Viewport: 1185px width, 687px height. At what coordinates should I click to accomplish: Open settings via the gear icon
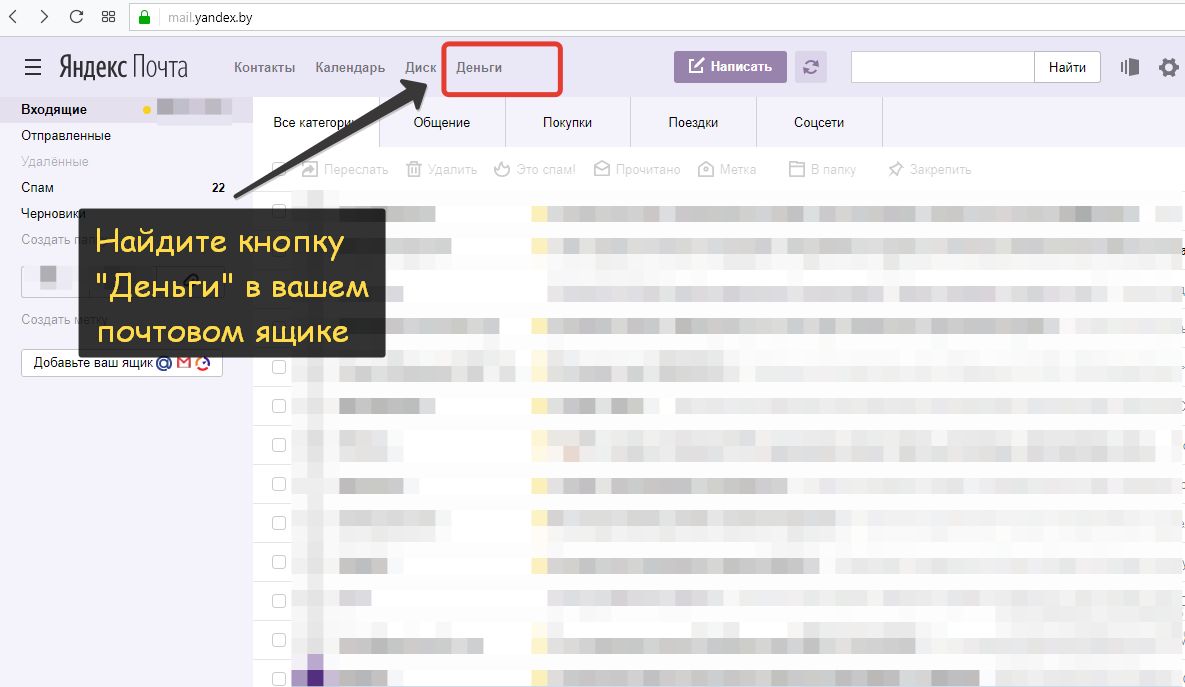pyautogui.click(x=1168, y=67)
